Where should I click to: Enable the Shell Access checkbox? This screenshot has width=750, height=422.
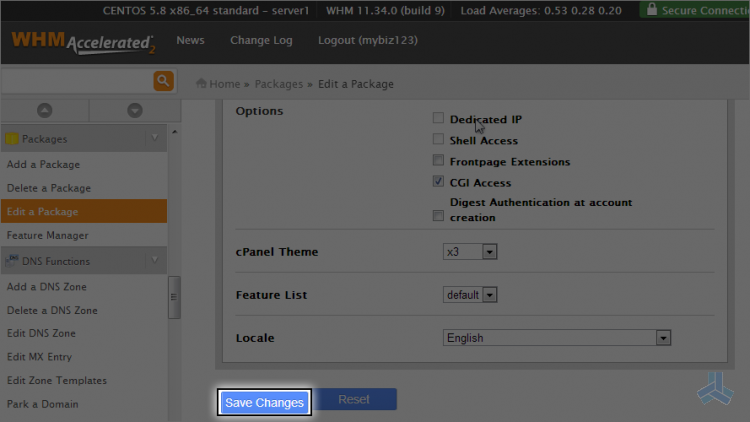438,139
